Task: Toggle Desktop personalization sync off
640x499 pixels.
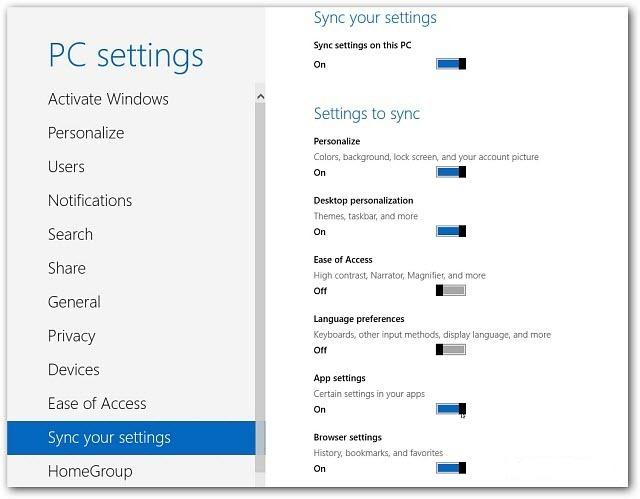Action: coord(451,231)
